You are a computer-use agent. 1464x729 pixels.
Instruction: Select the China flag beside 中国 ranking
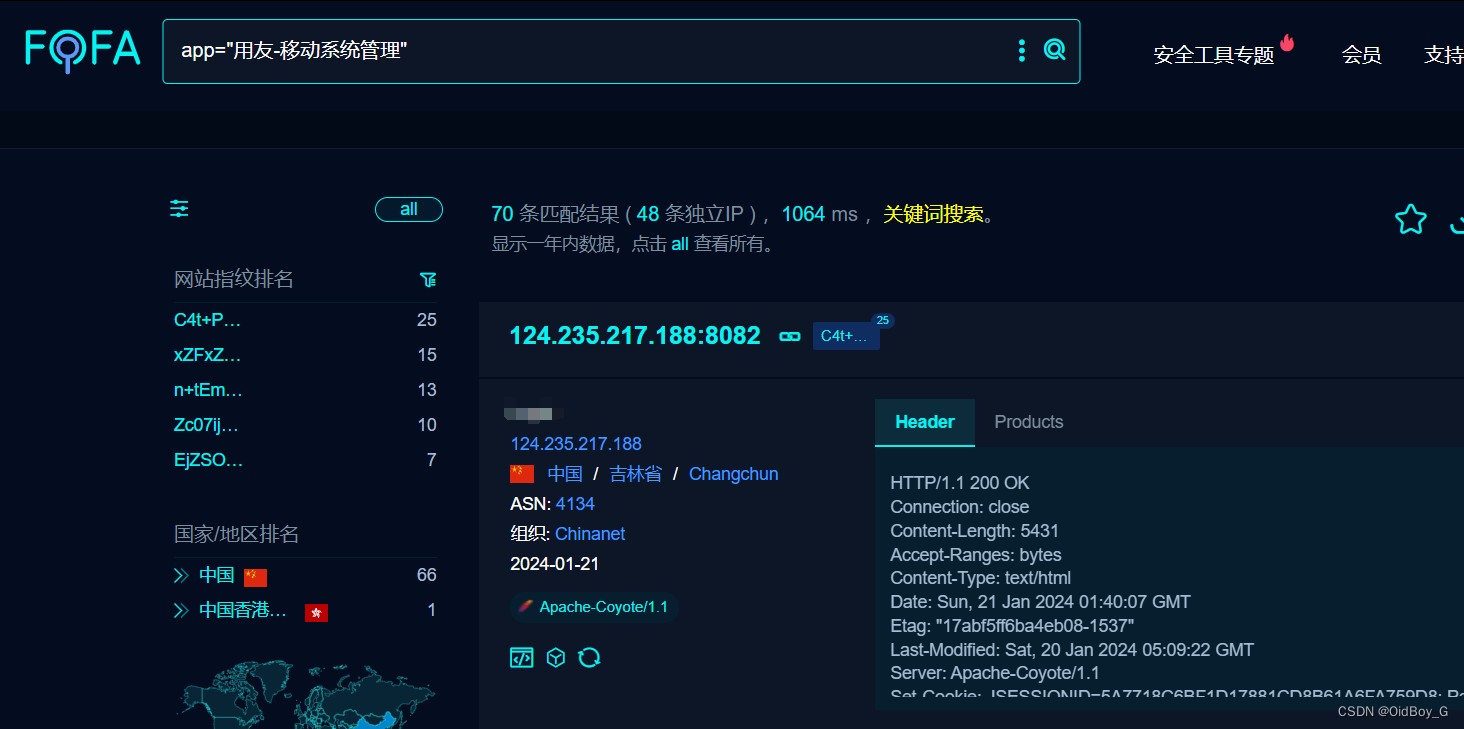pyautogui.click(x=256, y=576)
